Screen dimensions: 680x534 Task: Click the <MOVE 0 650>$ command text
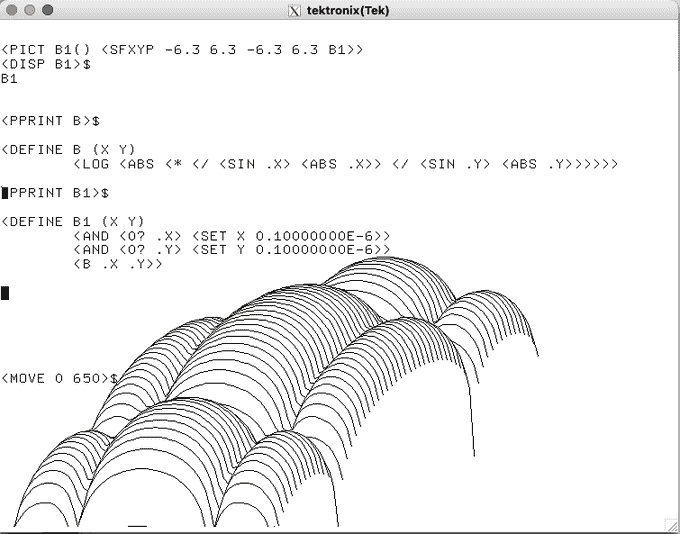point(59,379)
